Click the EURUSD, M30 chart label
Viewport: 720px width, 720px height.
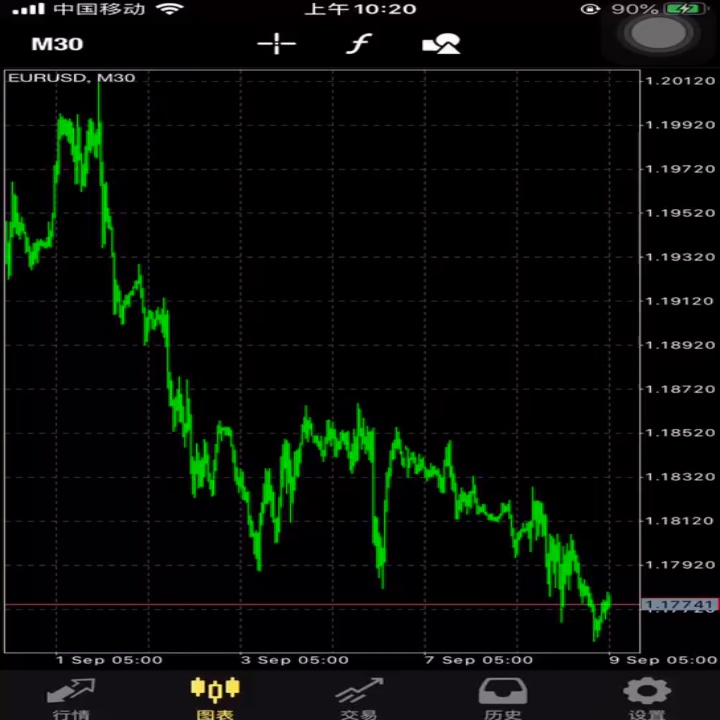click(x=72, y=78)
